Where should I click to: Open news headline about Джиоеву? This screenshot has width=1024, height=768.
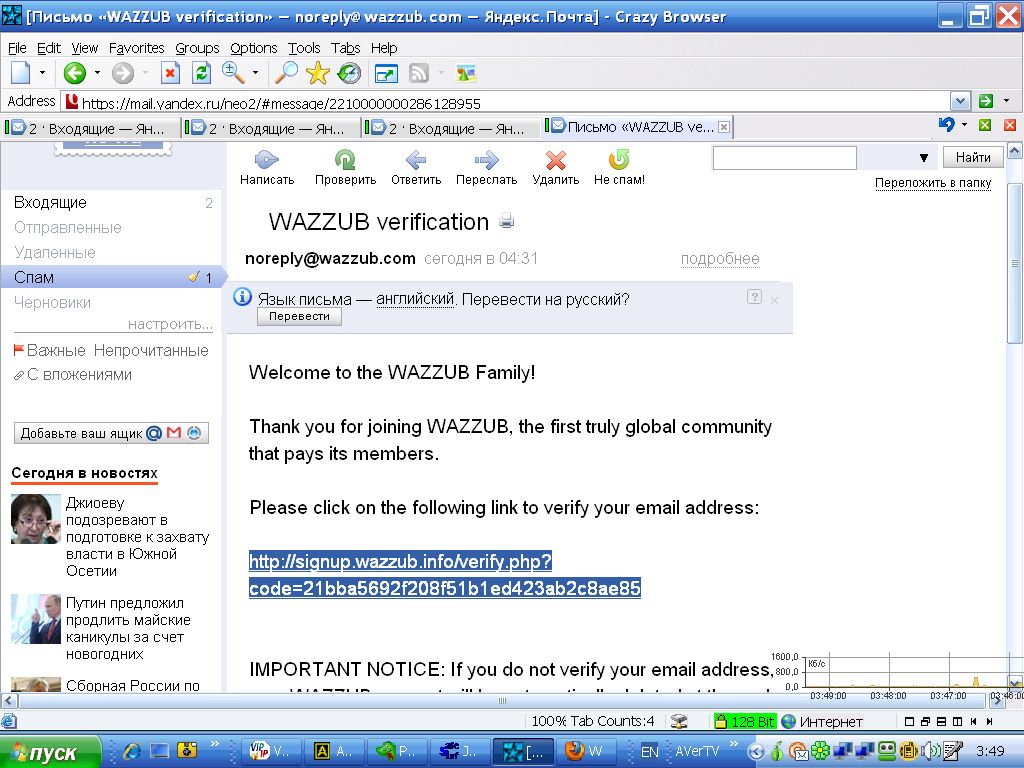[137, 537]
